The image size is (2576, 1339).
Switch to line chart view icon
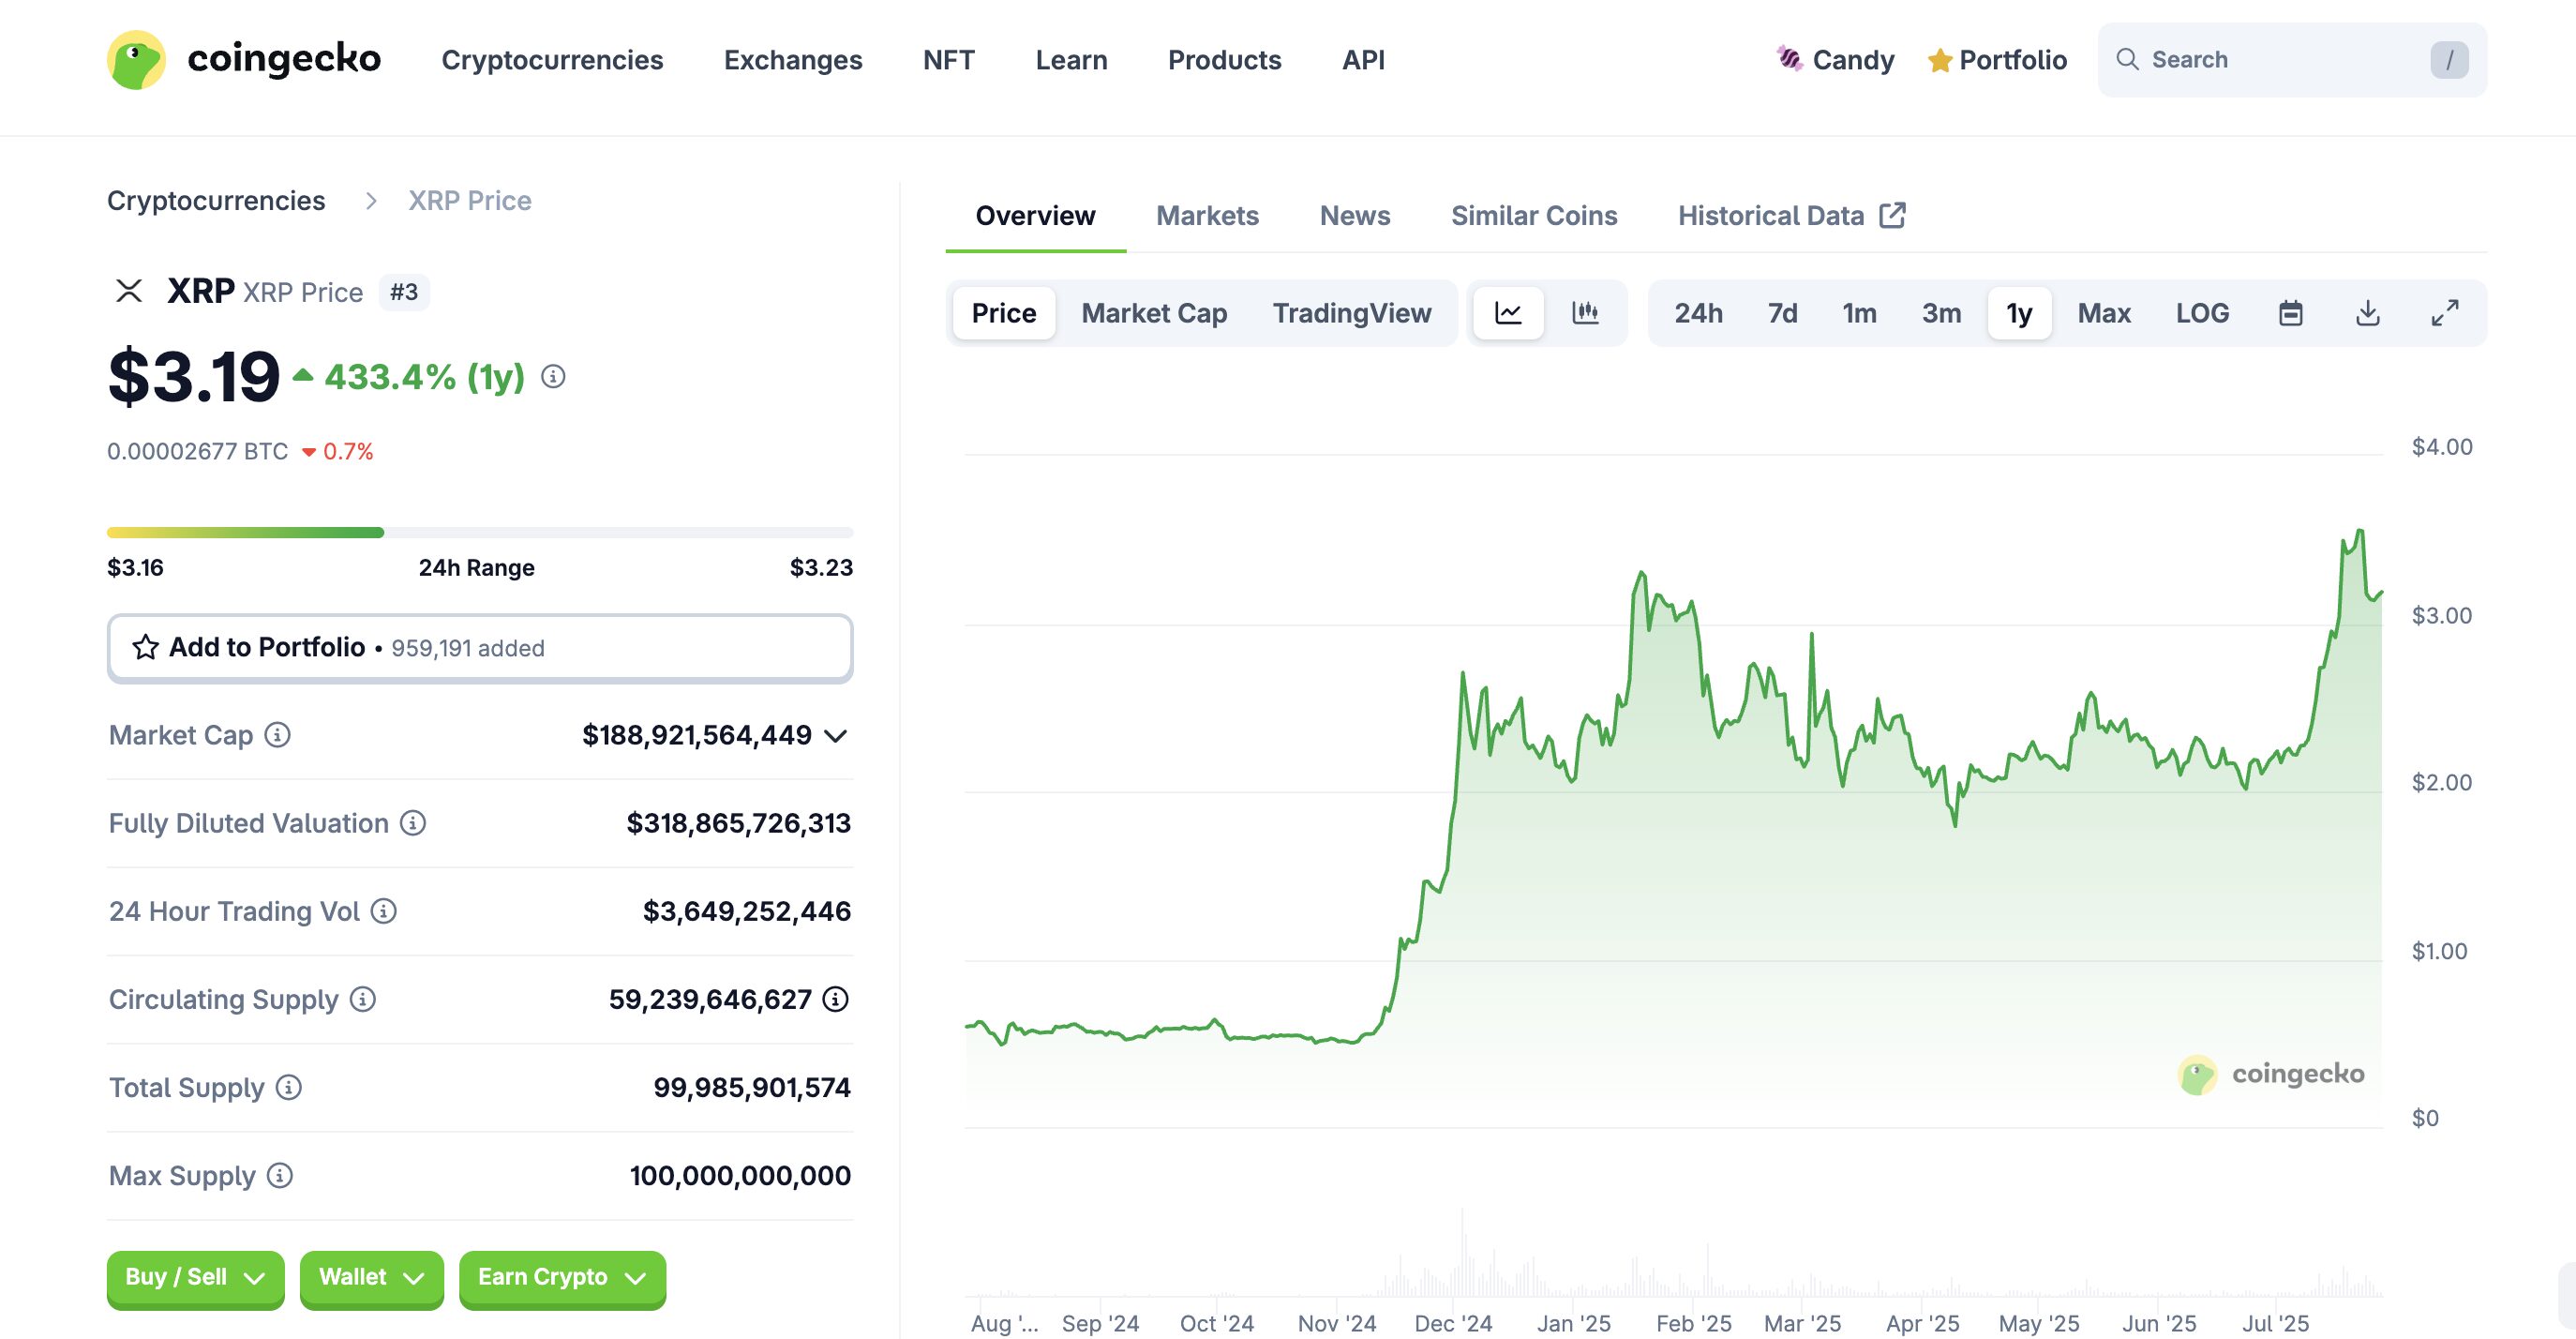(x=1508, y=313)
